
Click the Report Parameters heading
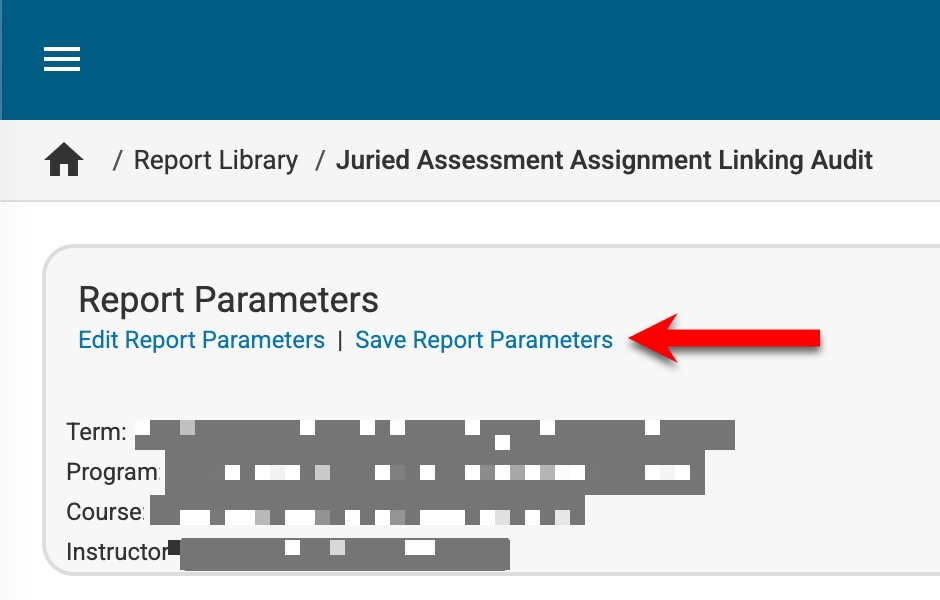pyautogui.click(x=228, y=300)
